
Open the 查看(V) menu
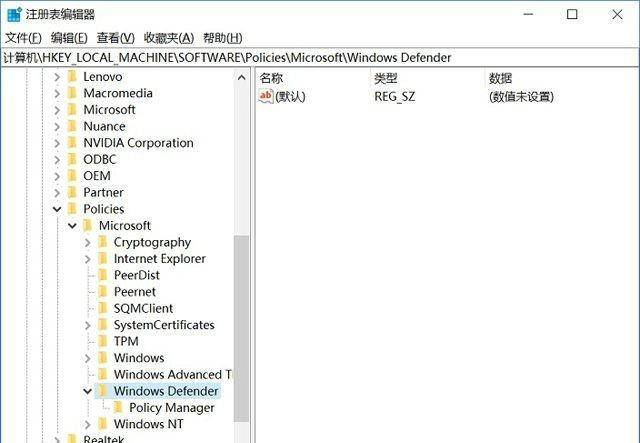[x=116, y=38]
